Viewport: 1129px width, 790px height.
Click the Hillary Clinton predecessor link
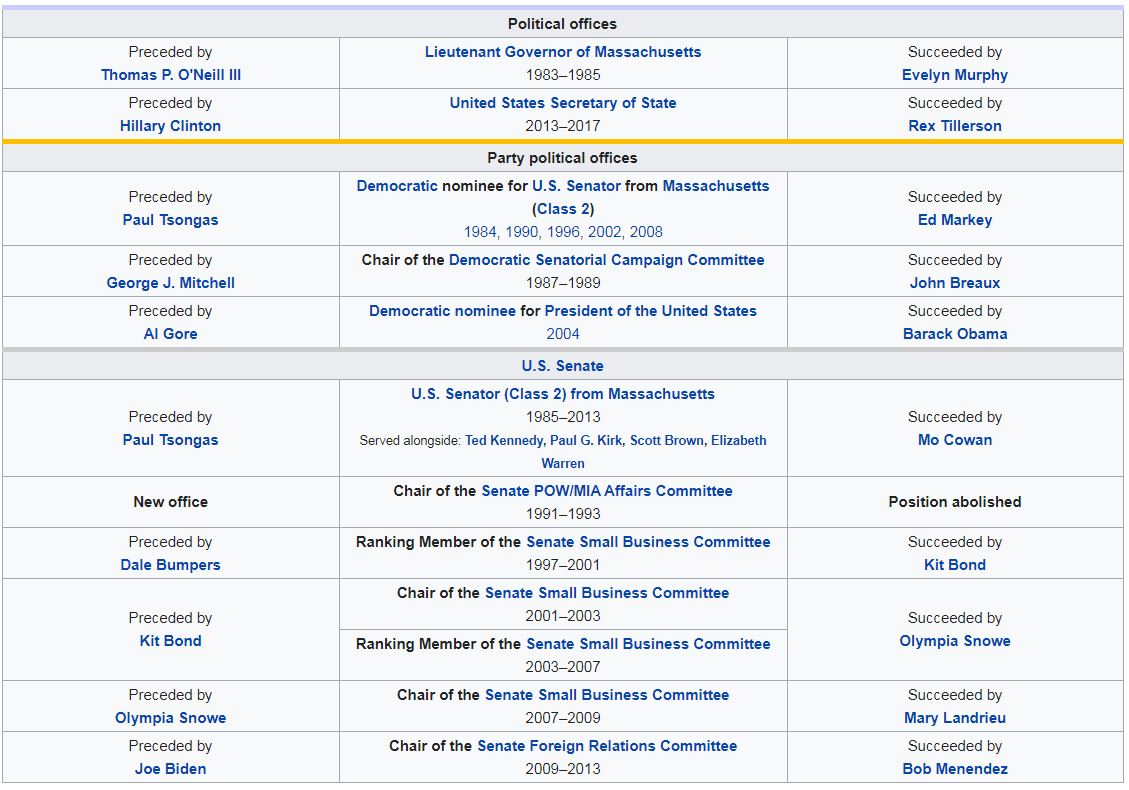point(171,126)
